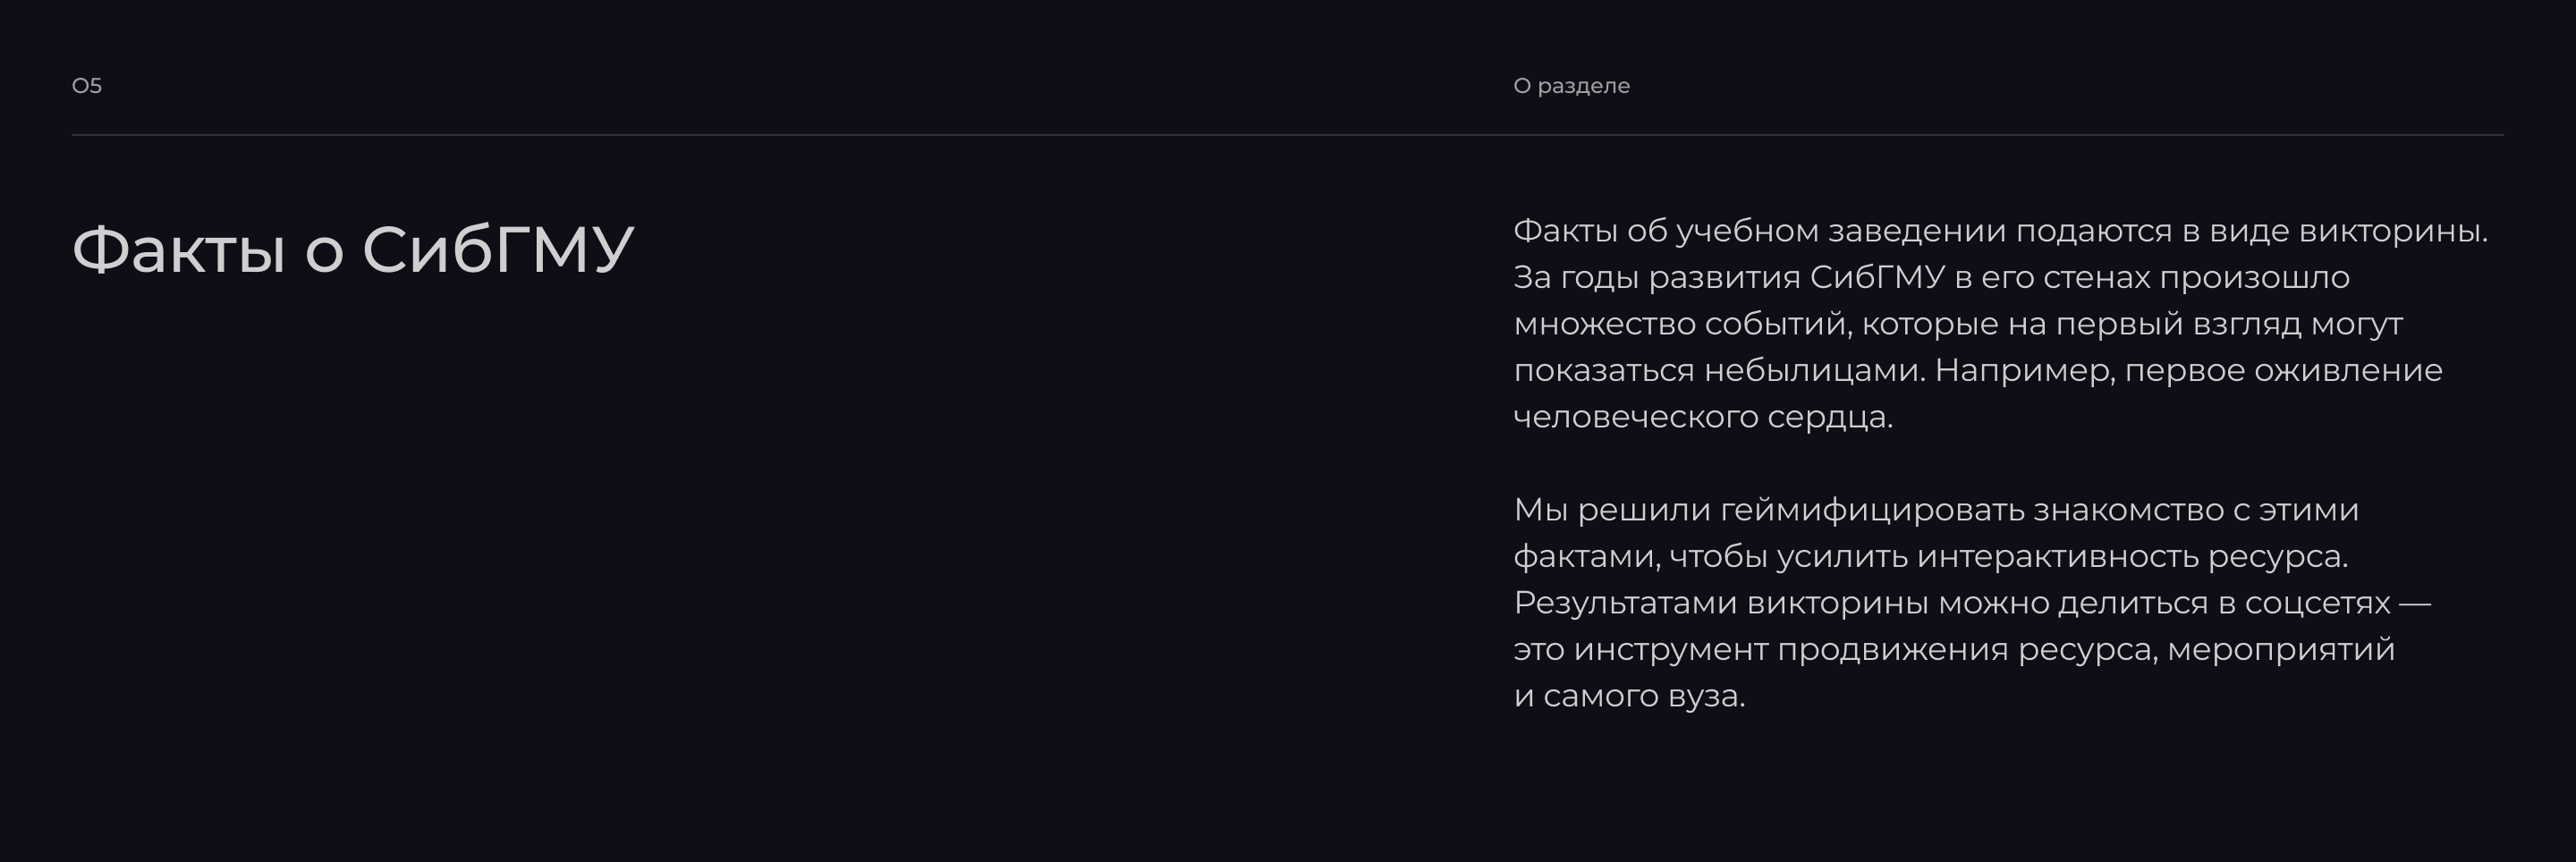The height and width of the screenshot is (862, 2576).
Task: Click the line starting "показаться небылицами"
Action: (x=1977, y=370)
